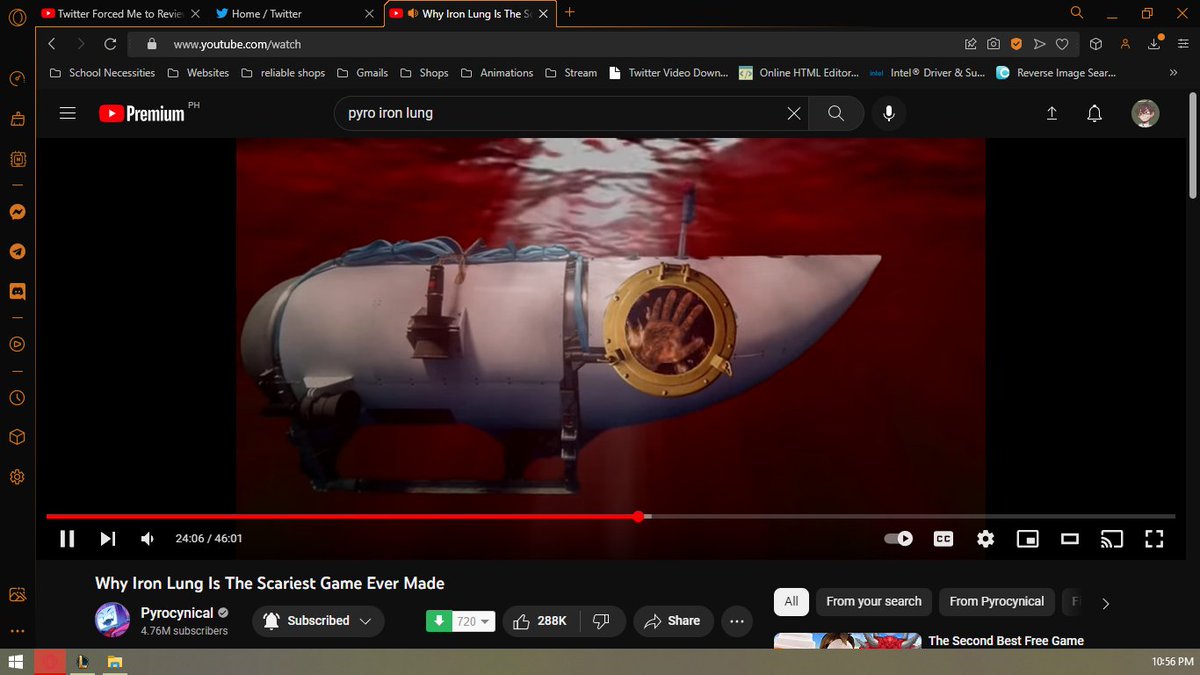Open the ad blocker shield icon

[x=1016, y=44]
